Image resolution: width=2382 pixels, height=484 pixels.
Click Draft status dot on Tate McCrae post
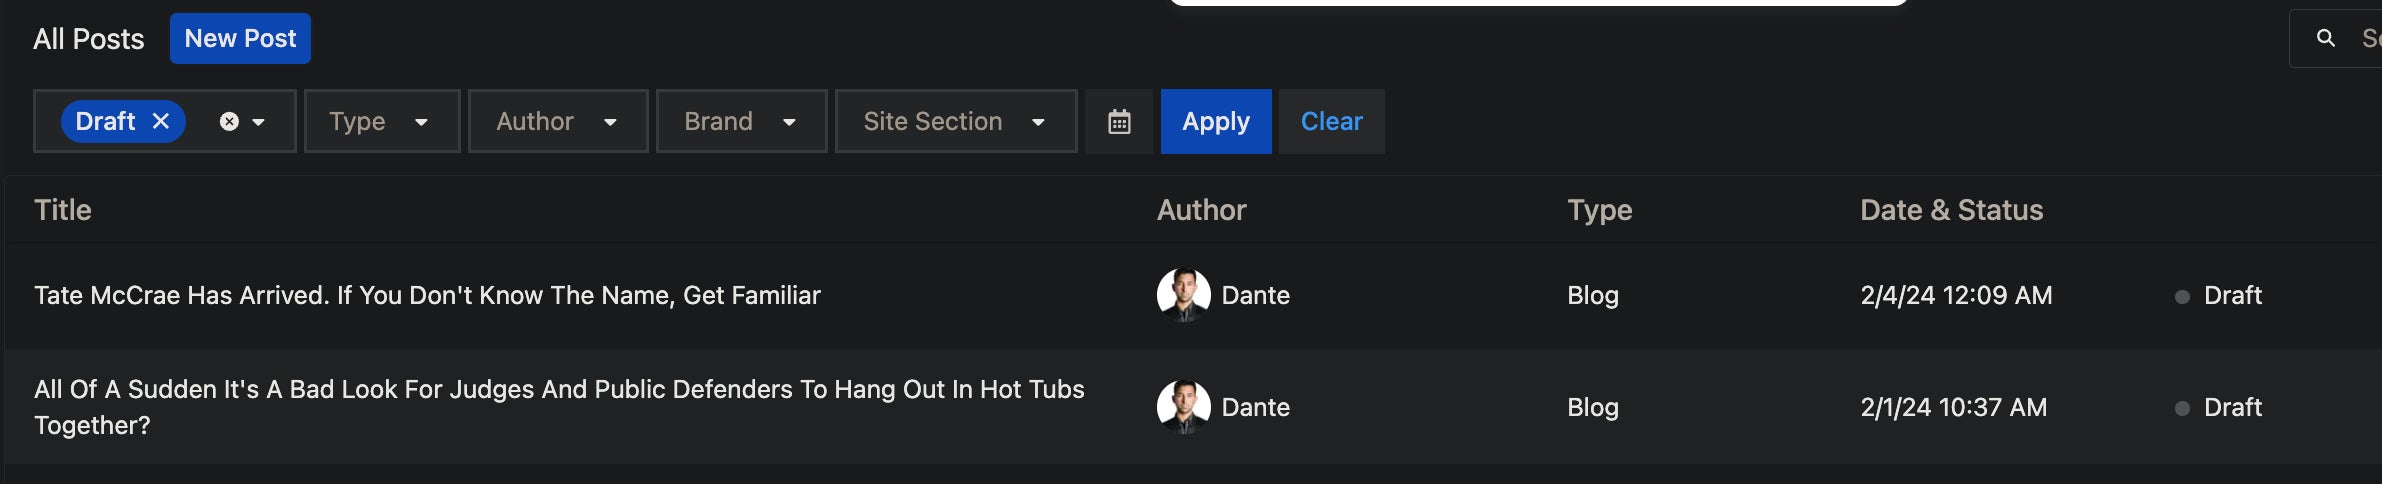(2182, 296)
